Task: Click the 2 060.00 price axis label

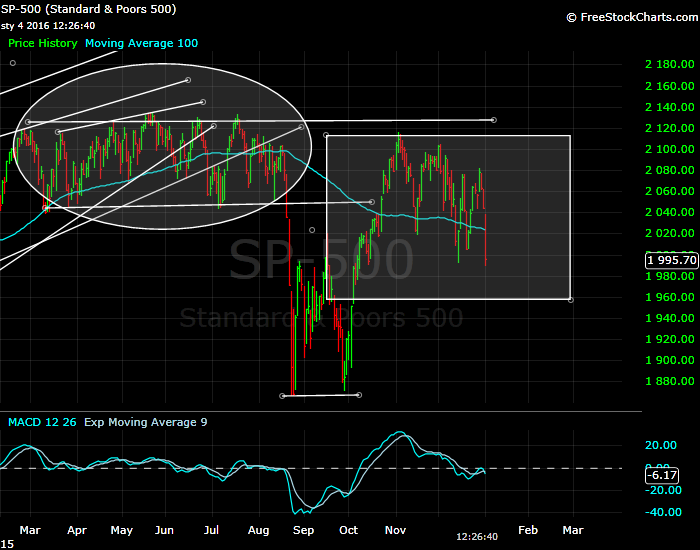Action: click(670, 191)
